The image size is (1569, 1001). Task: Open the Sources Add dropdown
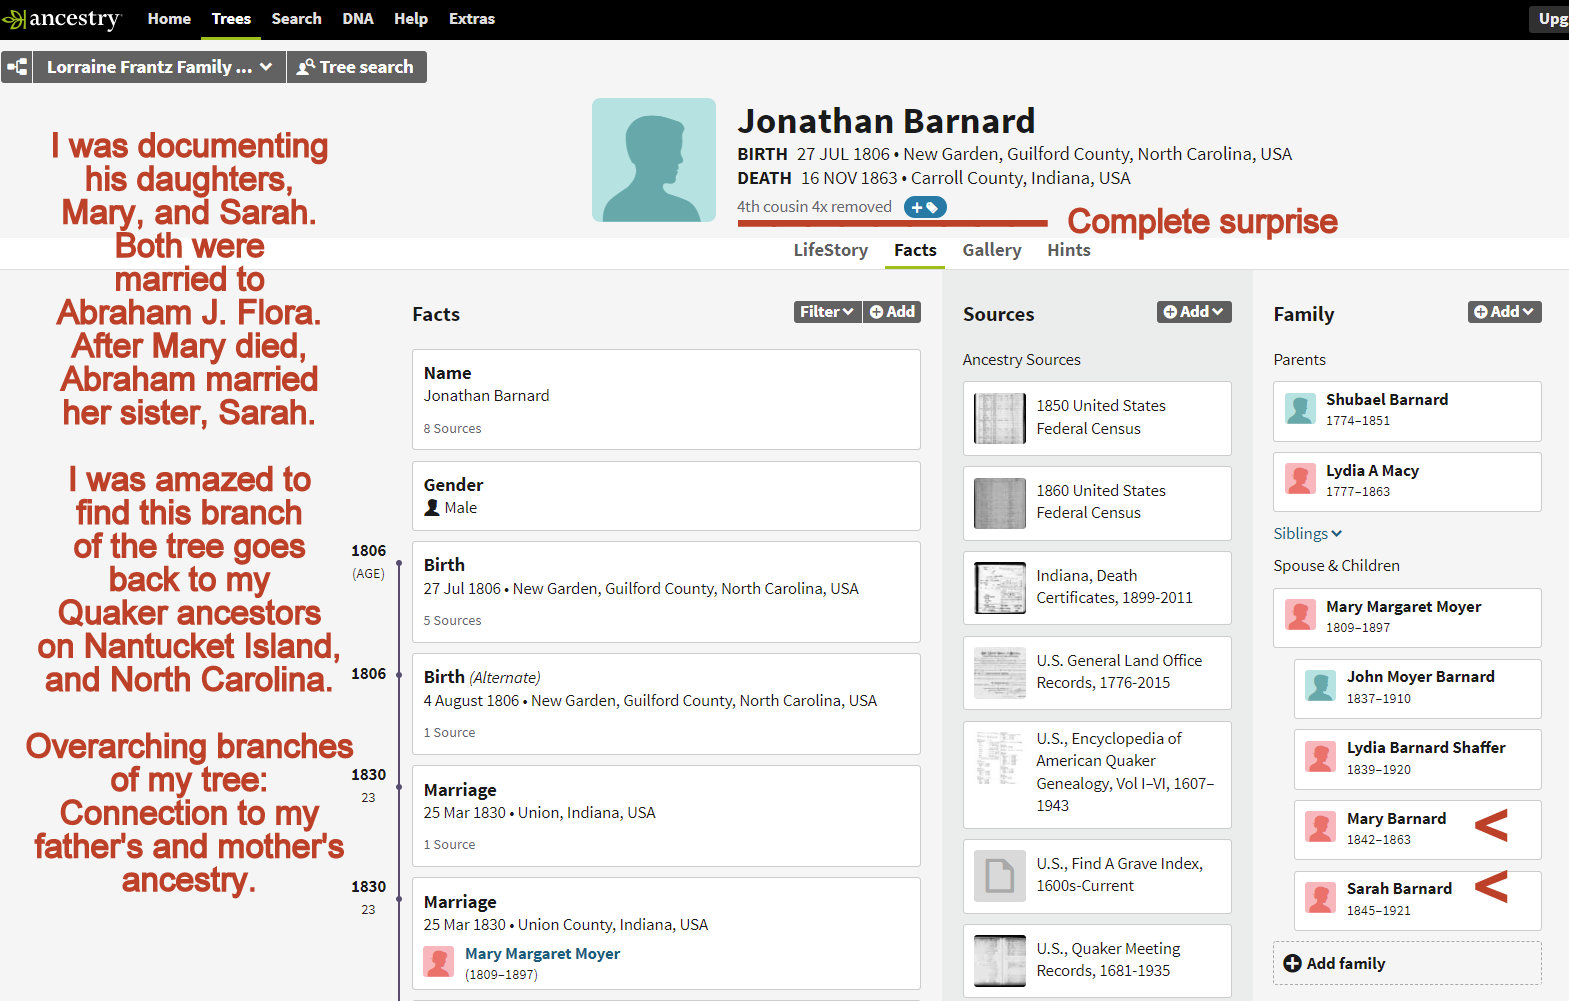(x=1193, y=312)
